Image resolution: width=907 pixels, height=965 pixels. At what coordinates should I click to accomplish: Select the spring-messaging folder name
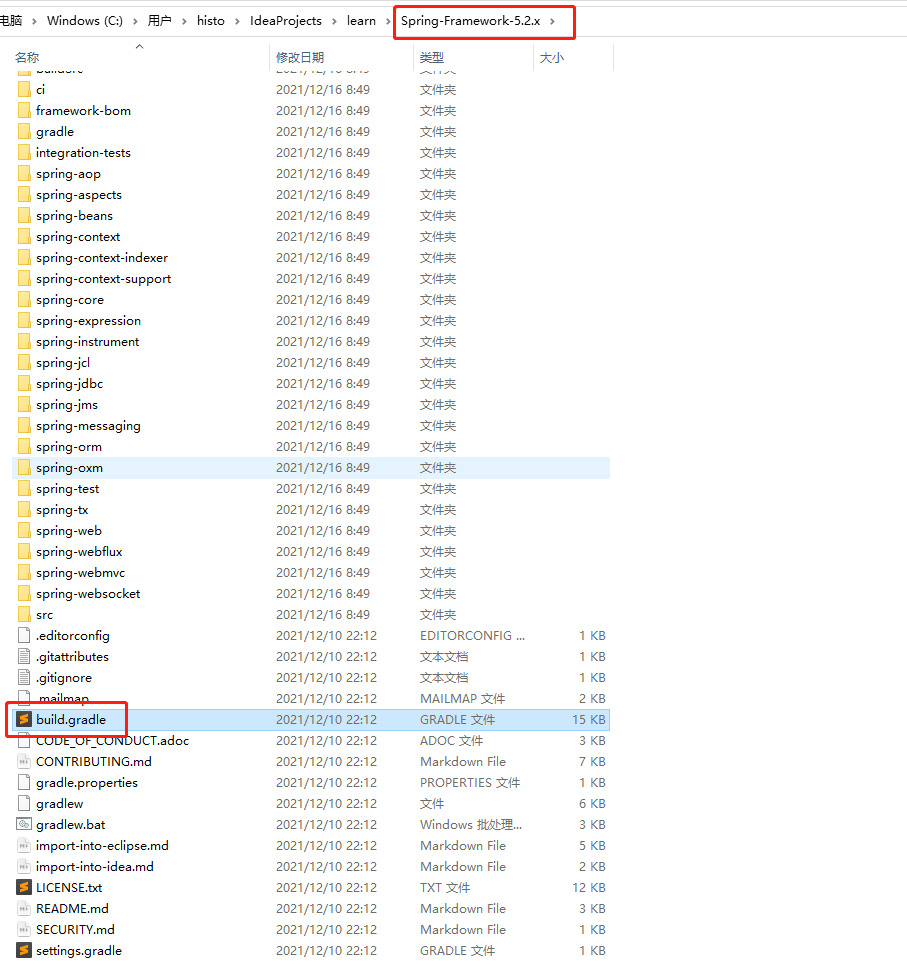[x=89, y=426]
